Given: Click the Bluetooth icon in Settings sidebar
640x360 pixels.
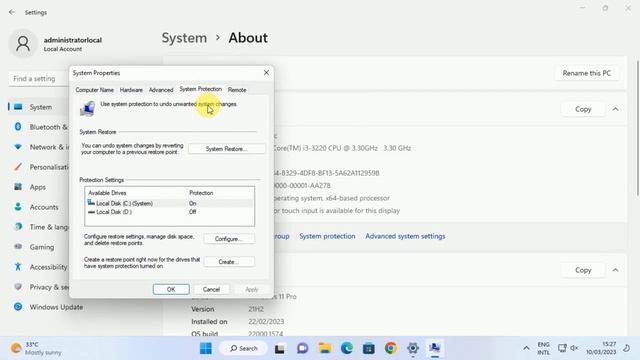Looking at the screenshot, I should pyautogui.click(x=18, y=127).
